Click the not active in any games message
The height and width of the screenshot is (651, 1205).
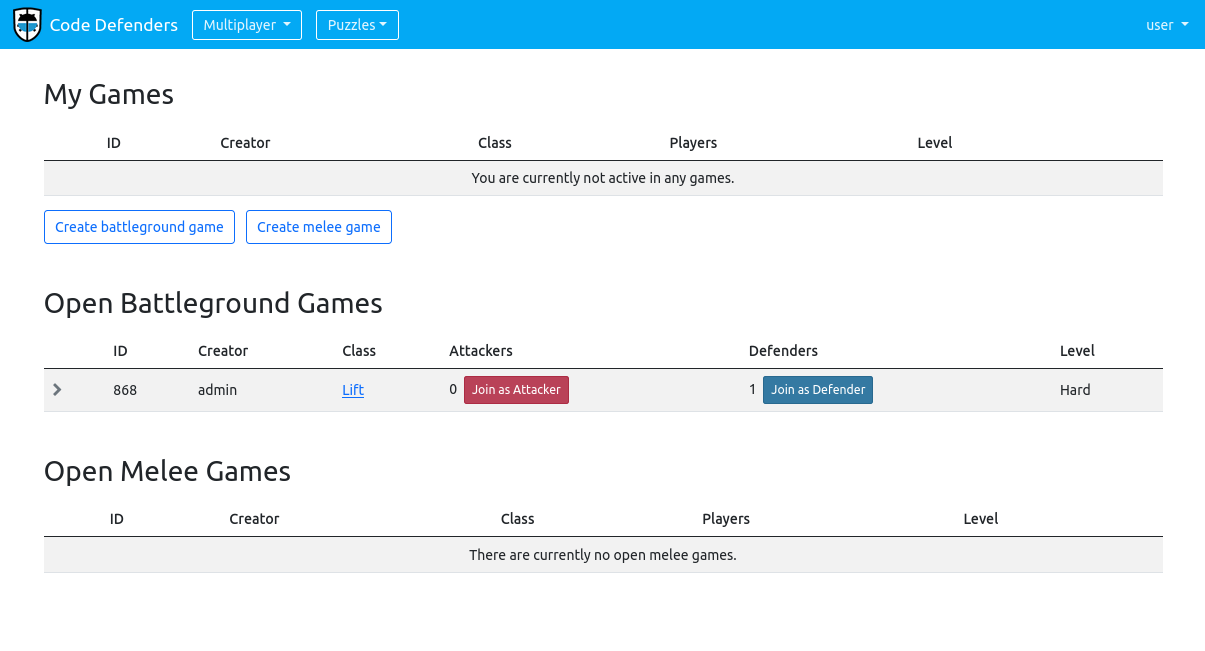[603, 178]
